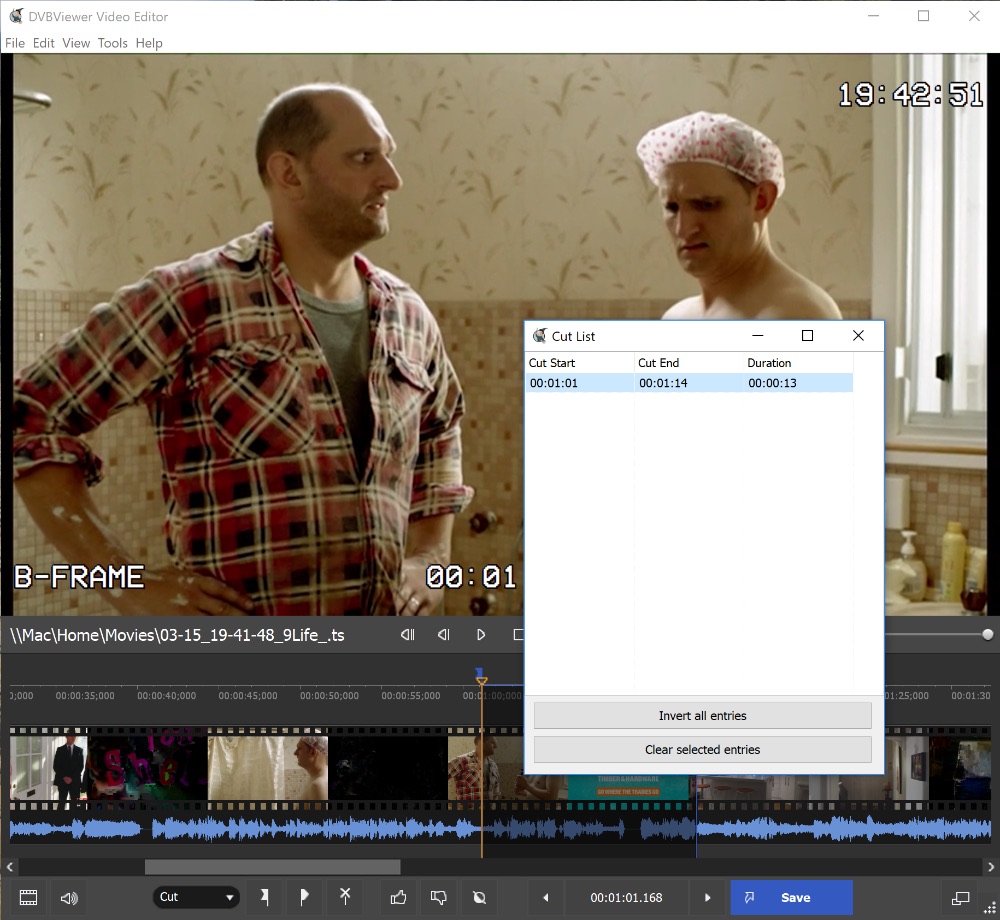The height and width of the screenshot is (920, 1000).
Task: Mute audio with the speaker icon
Action: [69, 897]
